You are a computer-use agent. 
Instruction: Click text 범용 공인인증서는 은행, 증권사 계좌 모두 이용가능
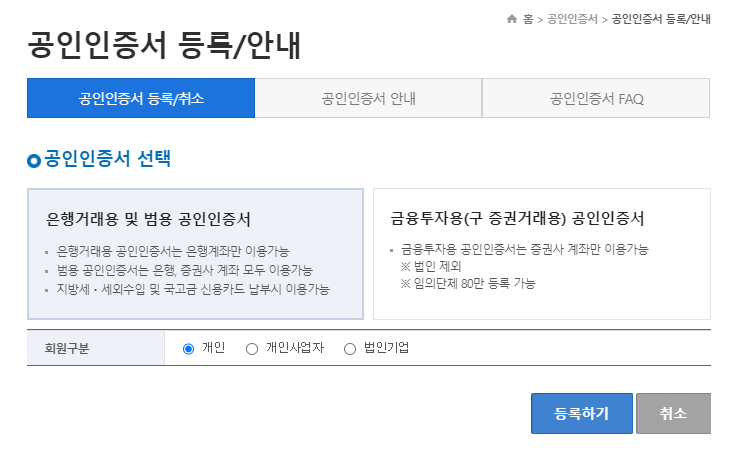185,270
